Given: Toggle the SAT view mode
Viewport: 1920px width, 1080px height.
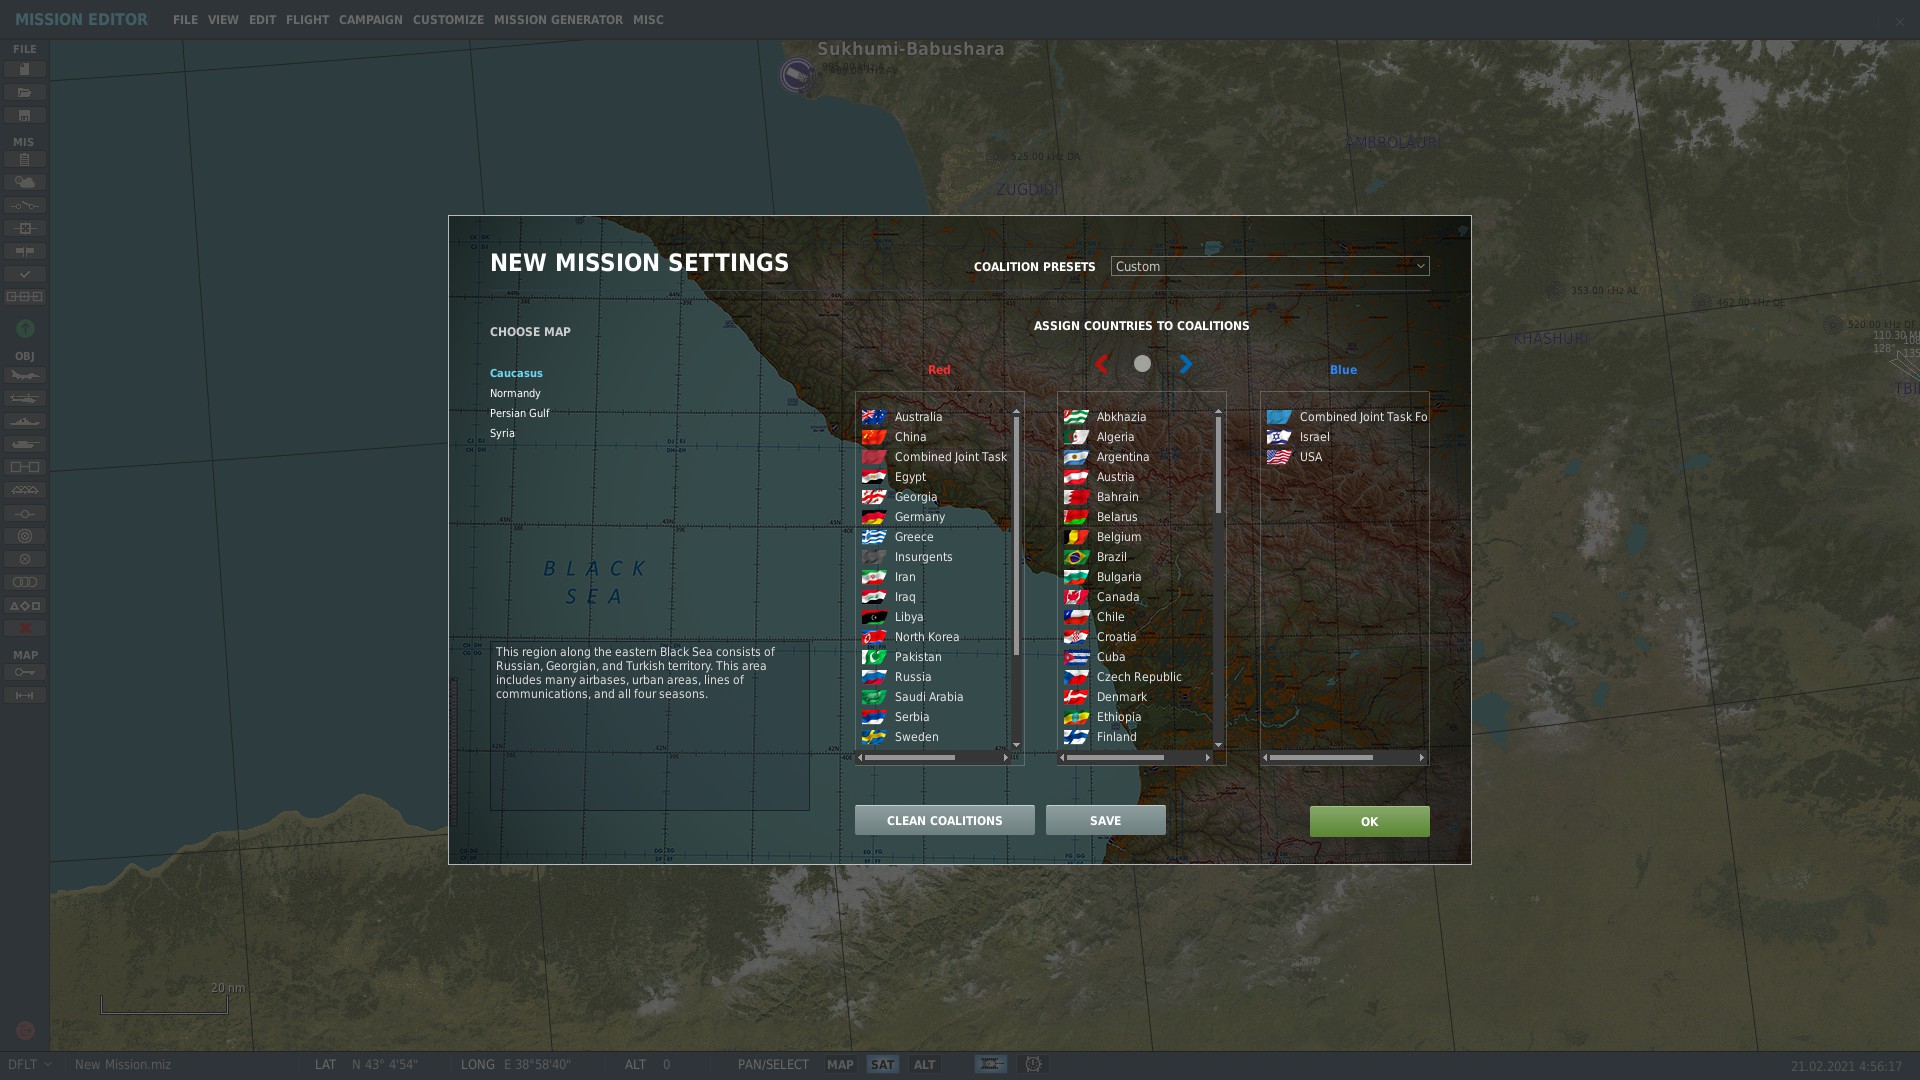Looking at the screenshot, I should coord(882,1064).
